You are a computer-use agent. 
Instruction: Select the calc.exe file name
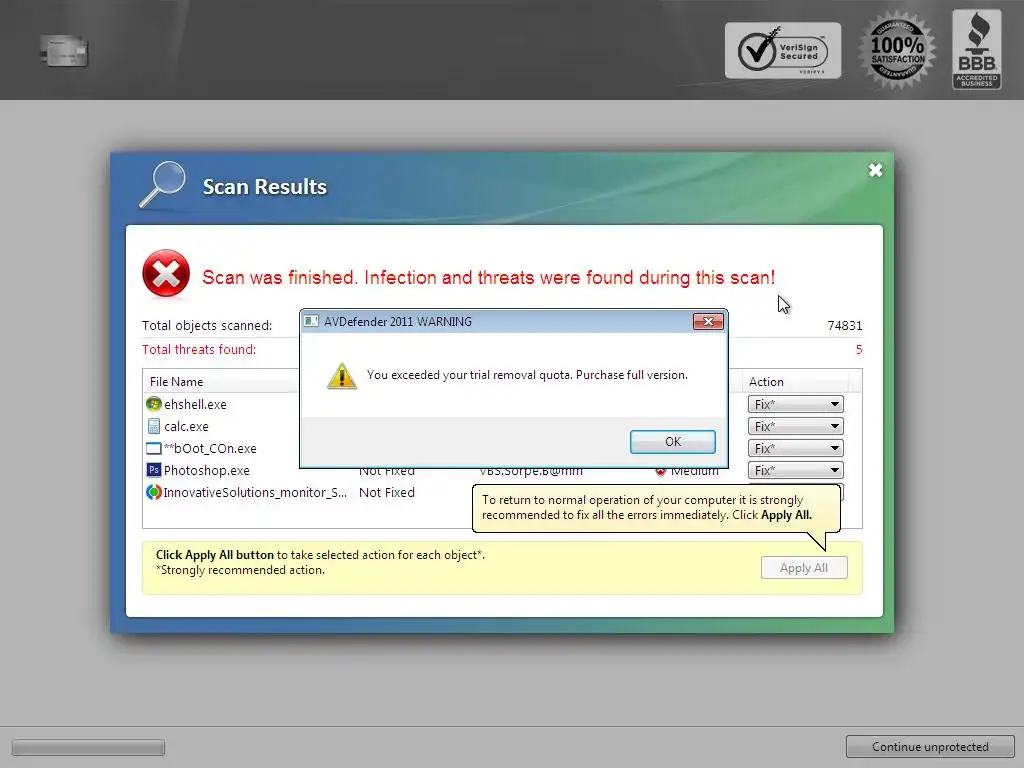[x=186, y=426]
